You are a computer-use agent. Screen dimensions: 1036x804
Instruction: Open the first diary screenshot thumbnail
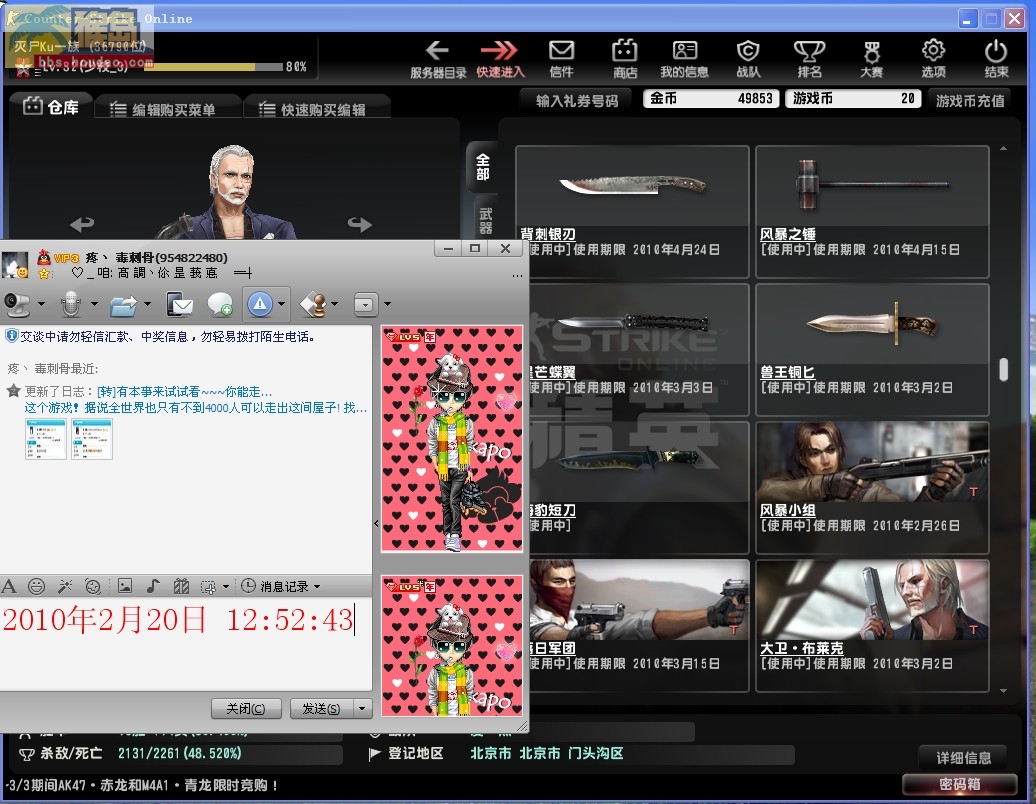click(x=46, y=439)
